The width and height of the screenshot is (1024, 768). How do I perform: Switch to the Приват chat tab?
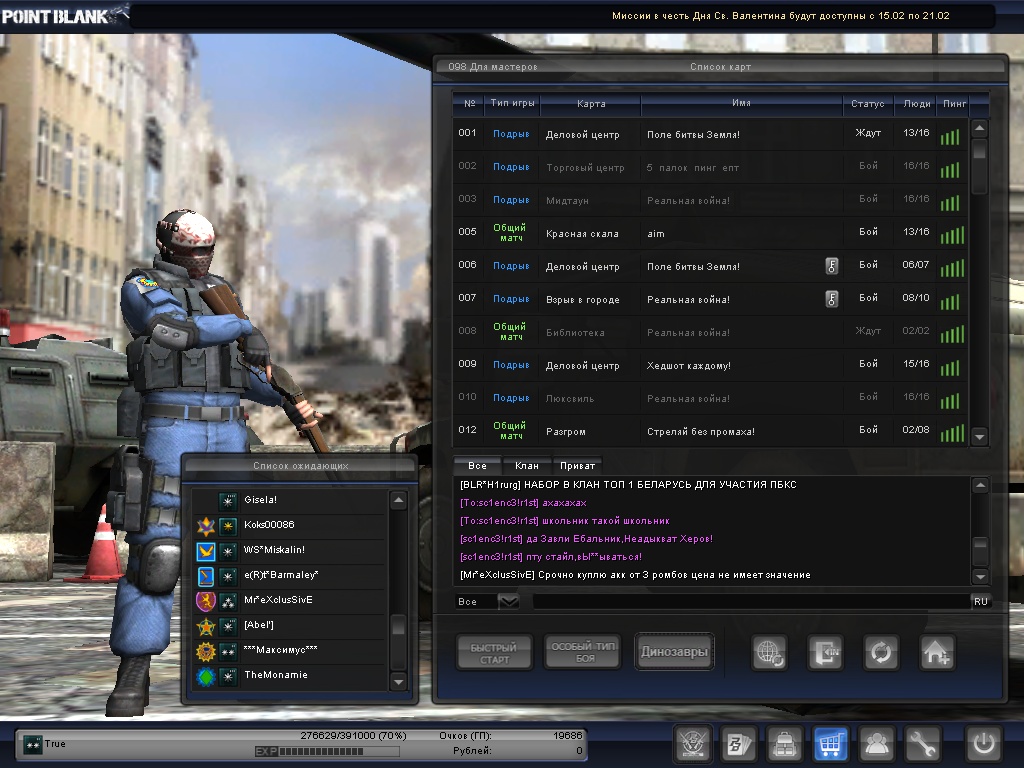pyautogui.click(x=578, y=466)
